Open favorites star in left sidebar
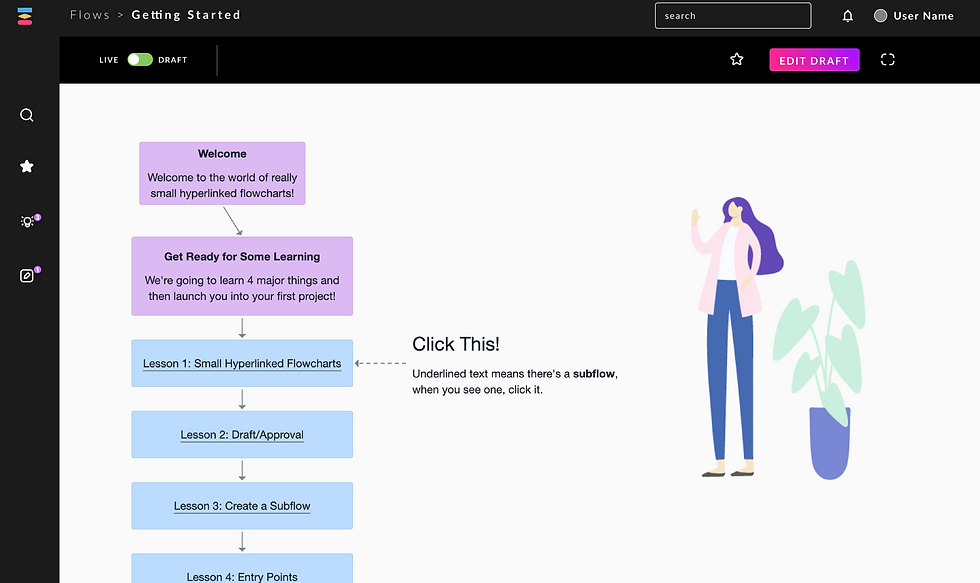Screen dimensions: 980x583 click(x=26, y=166)
